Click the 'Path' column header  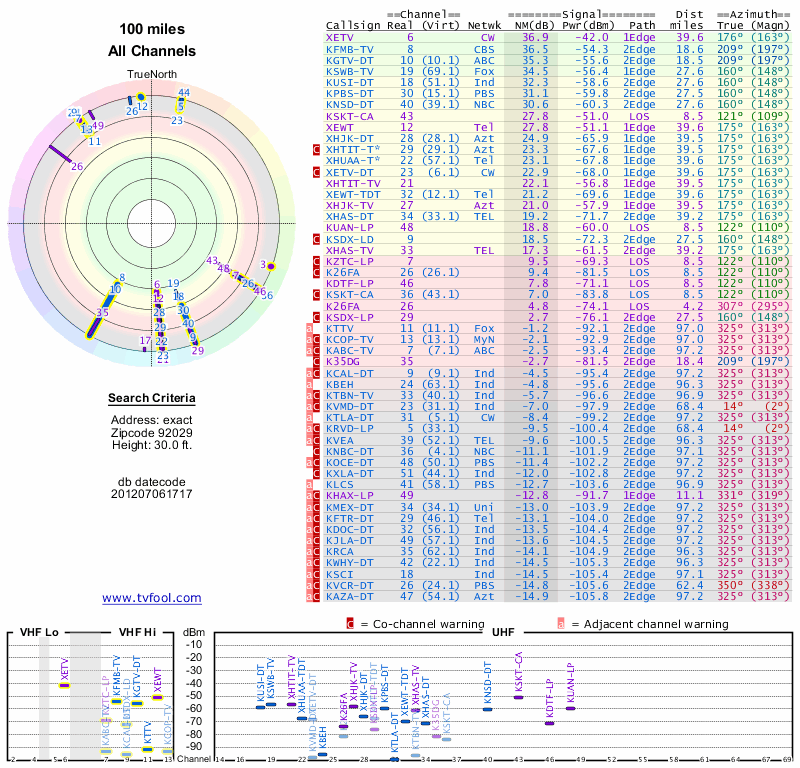coord(642,26)
